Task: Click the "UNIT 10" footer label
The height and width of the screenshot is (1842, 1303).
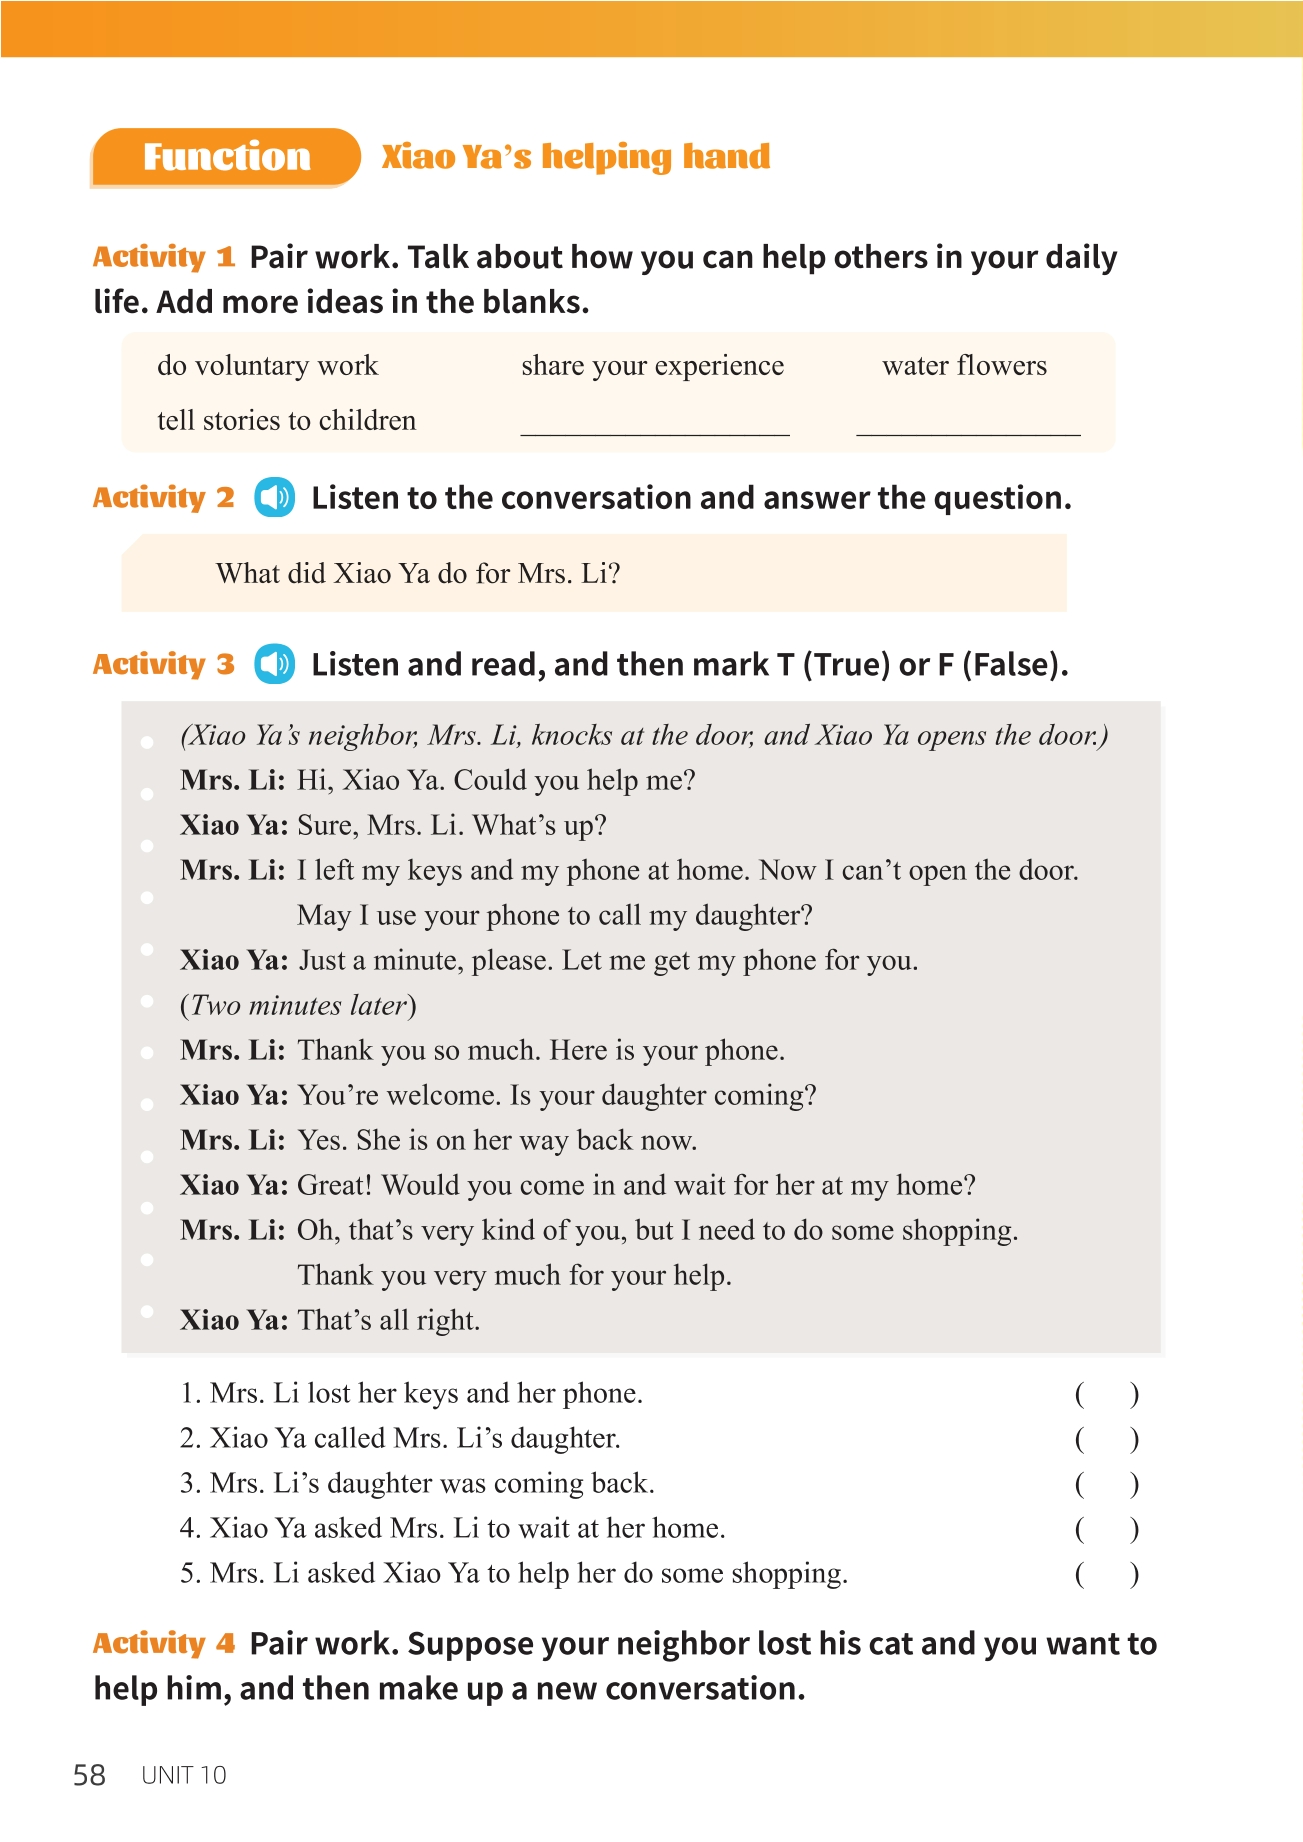Action: pos(184,1775)
